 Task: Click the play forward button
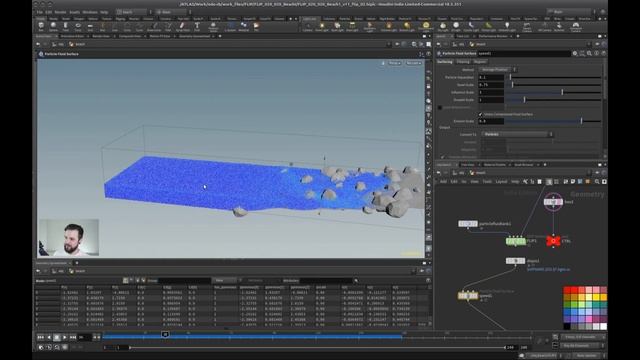point(64,338)
